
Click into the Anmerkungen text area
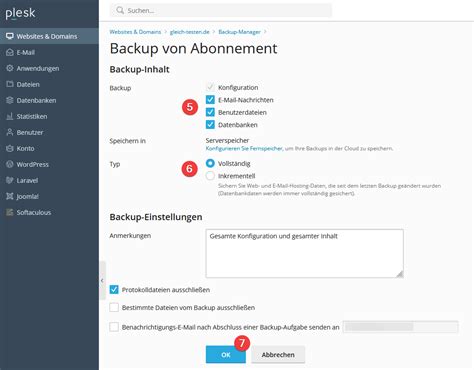click(x=305, y=253)
